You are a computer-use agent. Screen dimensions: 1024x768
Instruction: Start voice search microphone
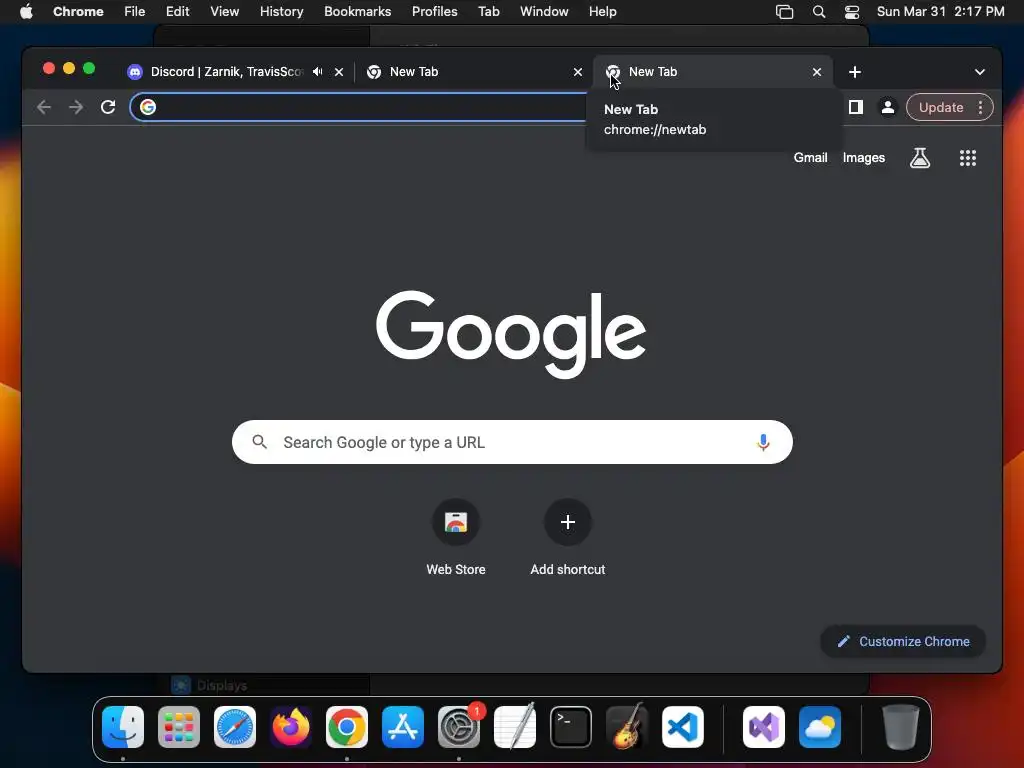(x=763, y=442)
